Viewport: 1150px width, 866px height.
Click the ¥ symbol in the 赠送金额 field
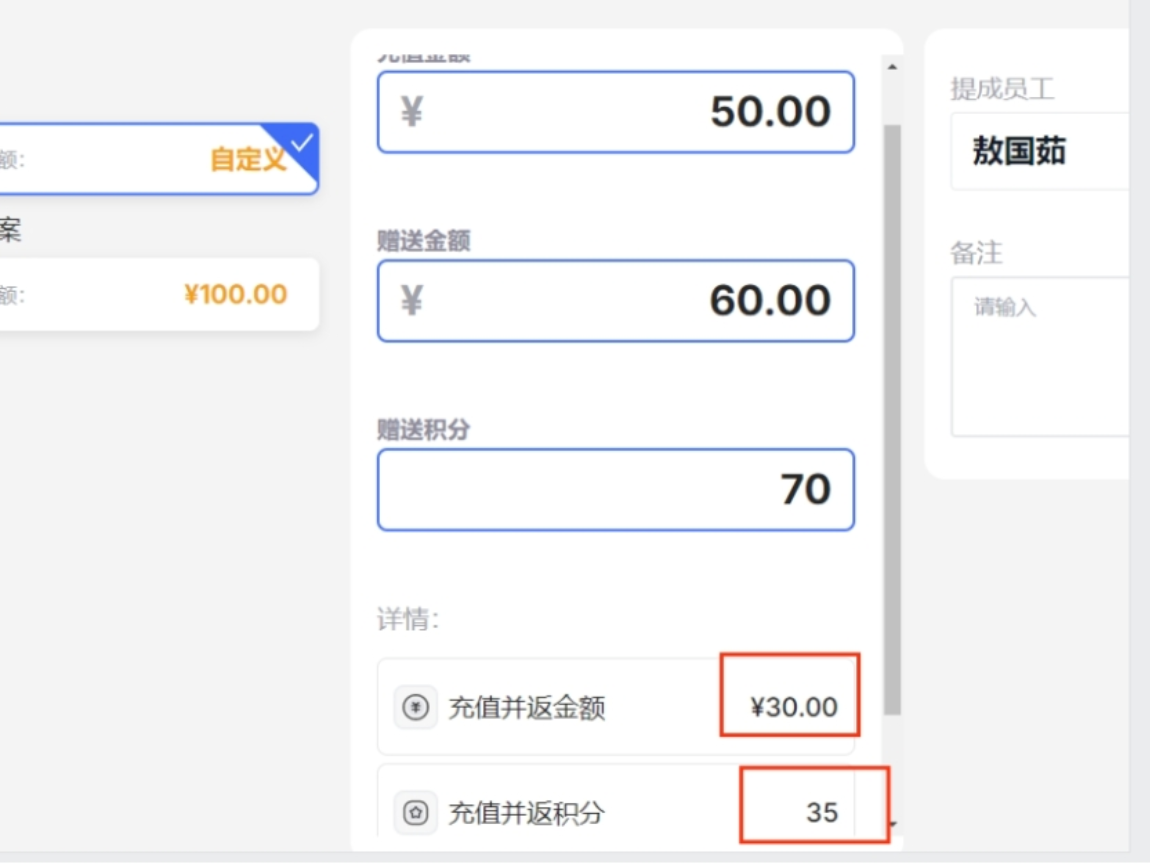tap(411, 300)
